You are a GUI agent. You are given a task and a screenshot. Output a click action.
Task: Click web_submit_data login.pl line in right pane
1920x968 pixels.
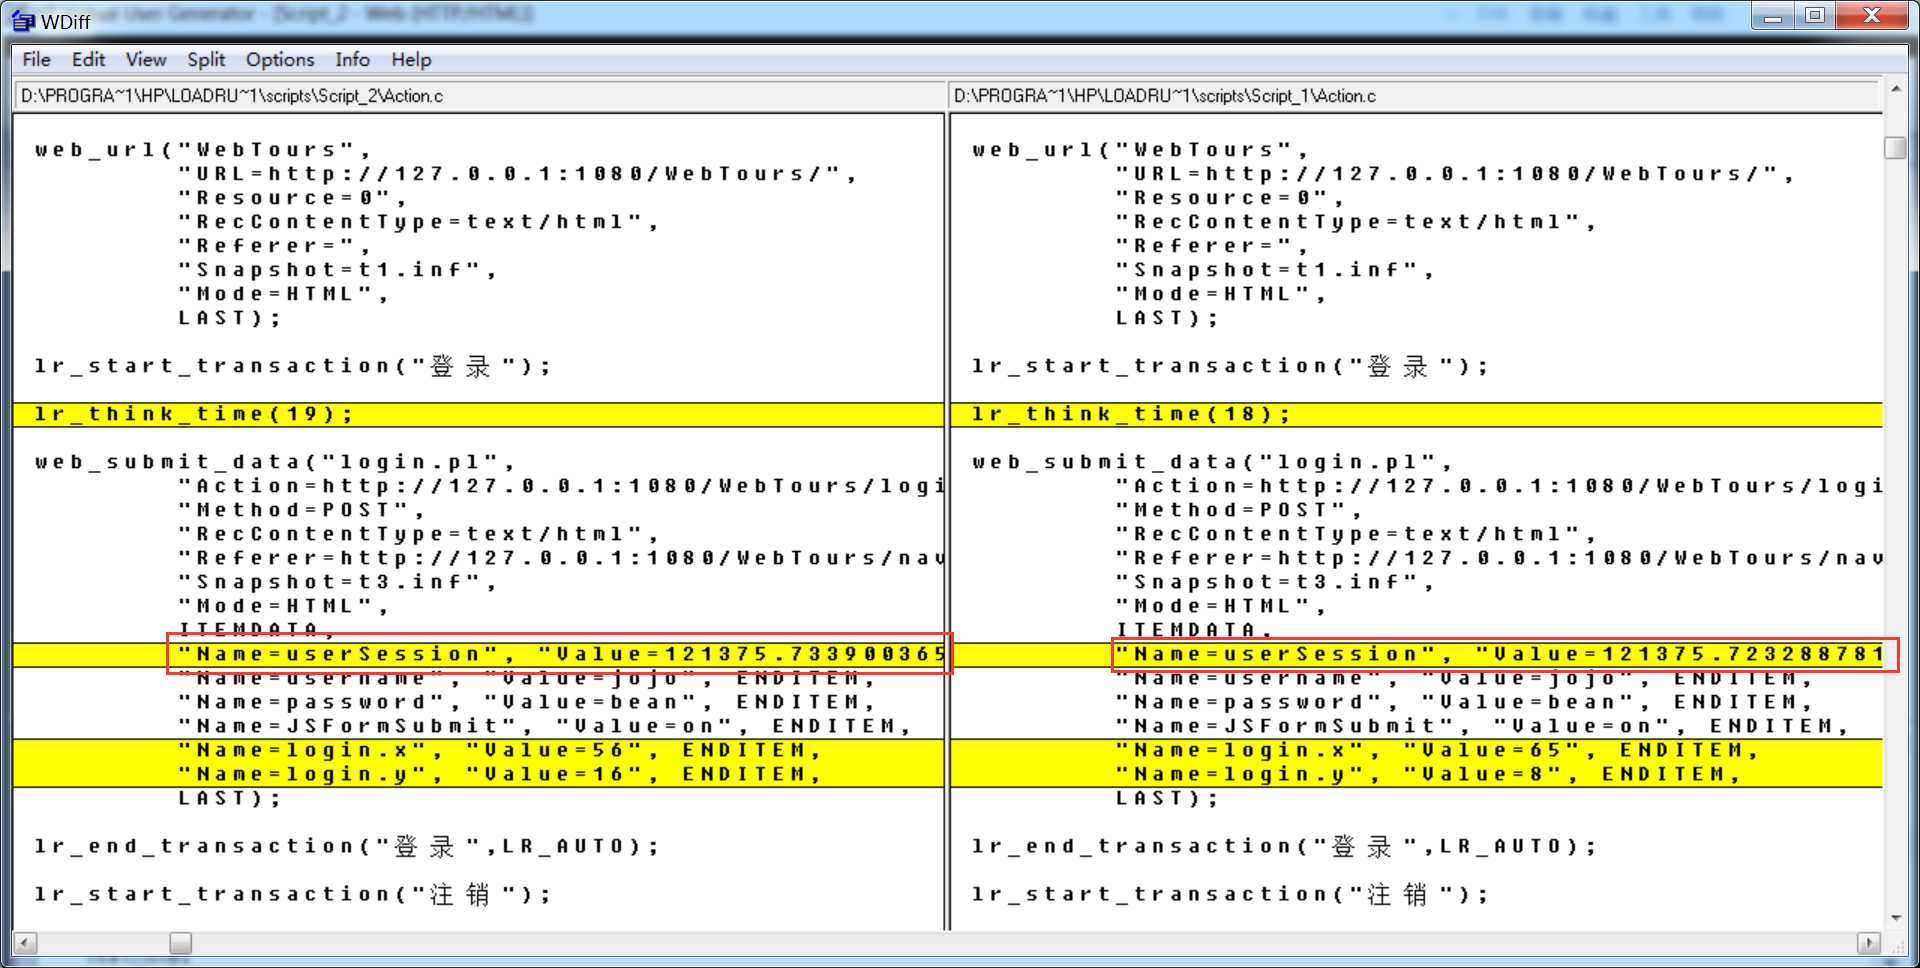pos(1212,462)
